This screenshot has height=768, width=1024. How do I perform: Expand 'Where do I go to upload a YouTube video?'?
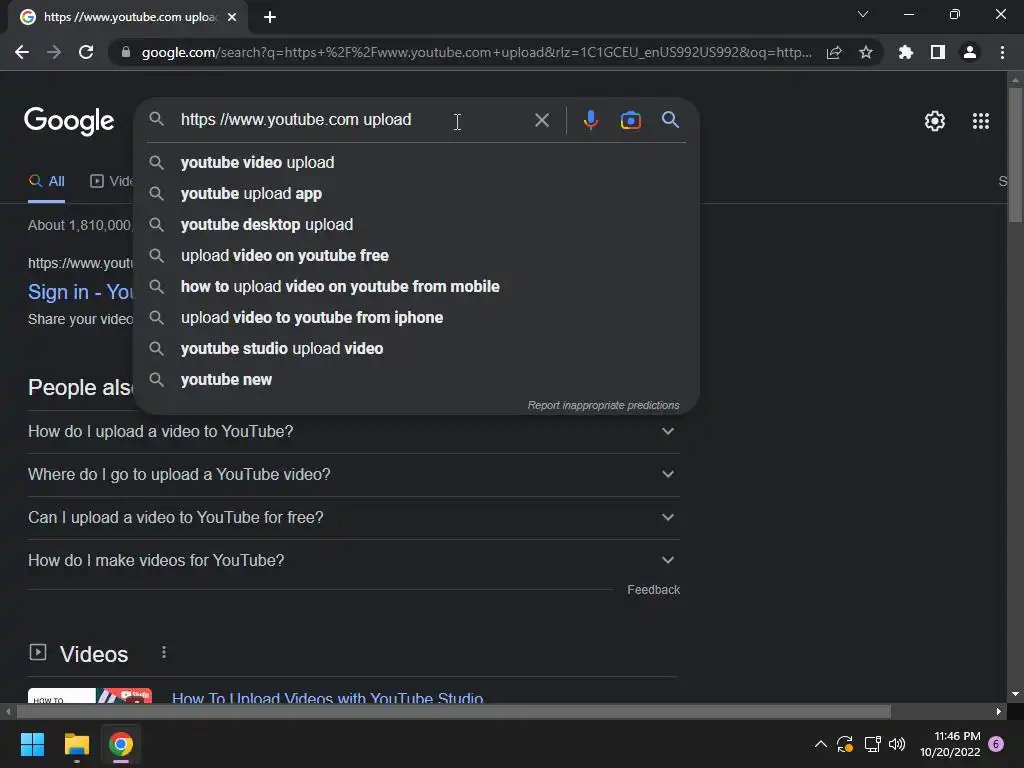[353, 475]
